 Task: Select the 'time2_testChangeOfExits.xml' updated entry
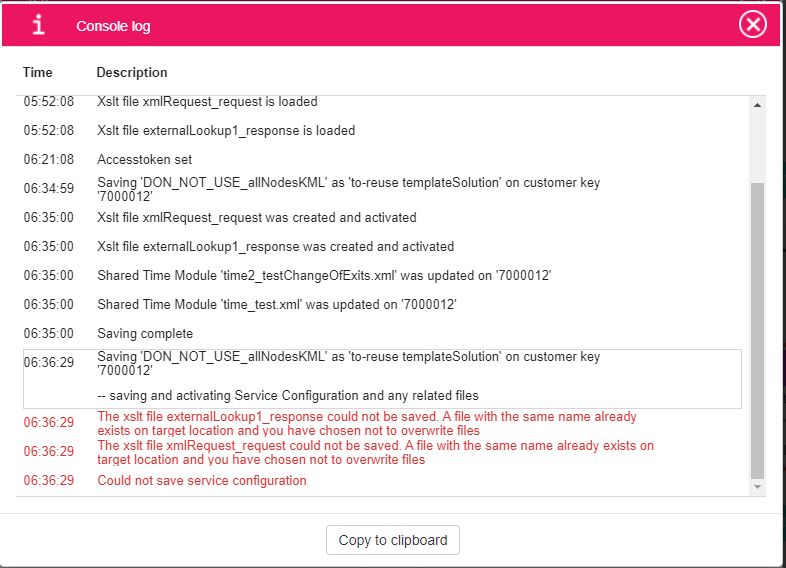pos(324,275)
